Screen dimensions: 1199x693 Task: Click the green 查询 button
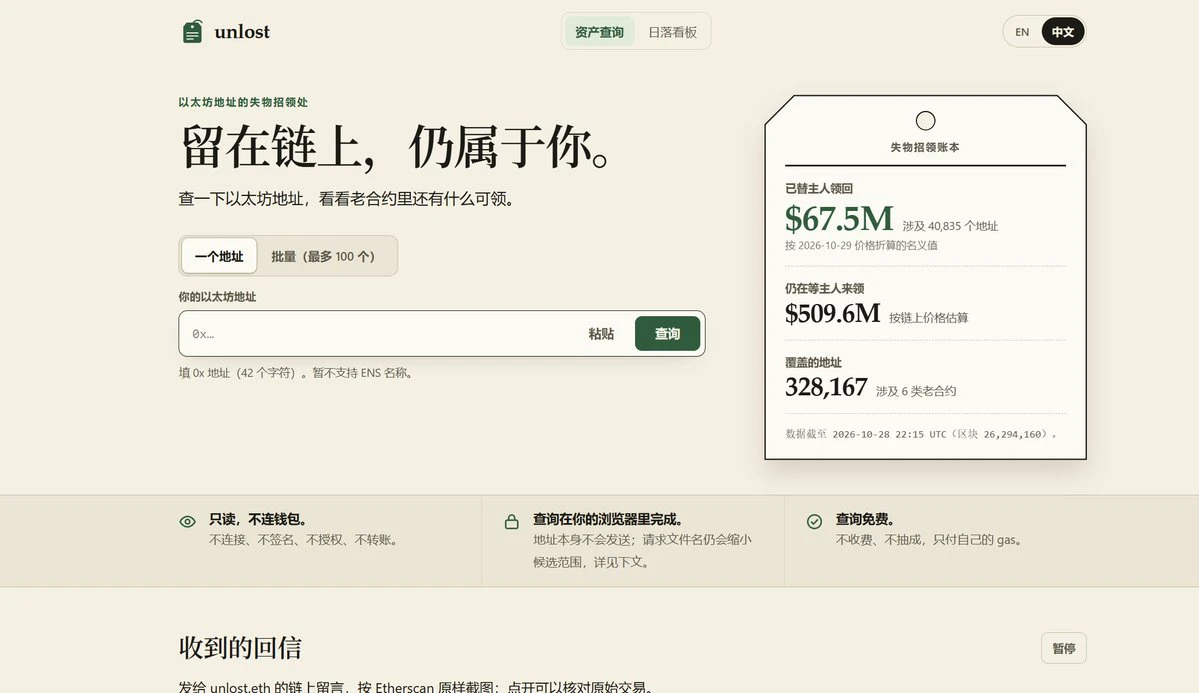(x=667, y=333)
